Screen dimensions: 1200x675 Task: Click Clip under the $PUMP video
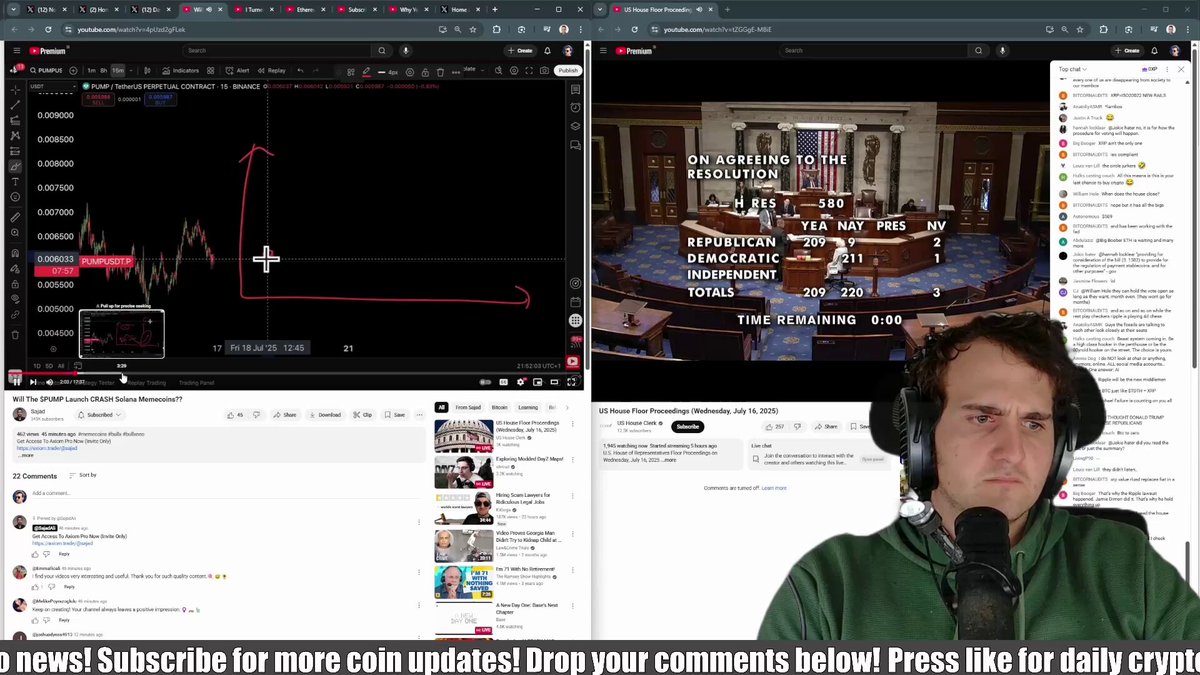coord(362,415)
